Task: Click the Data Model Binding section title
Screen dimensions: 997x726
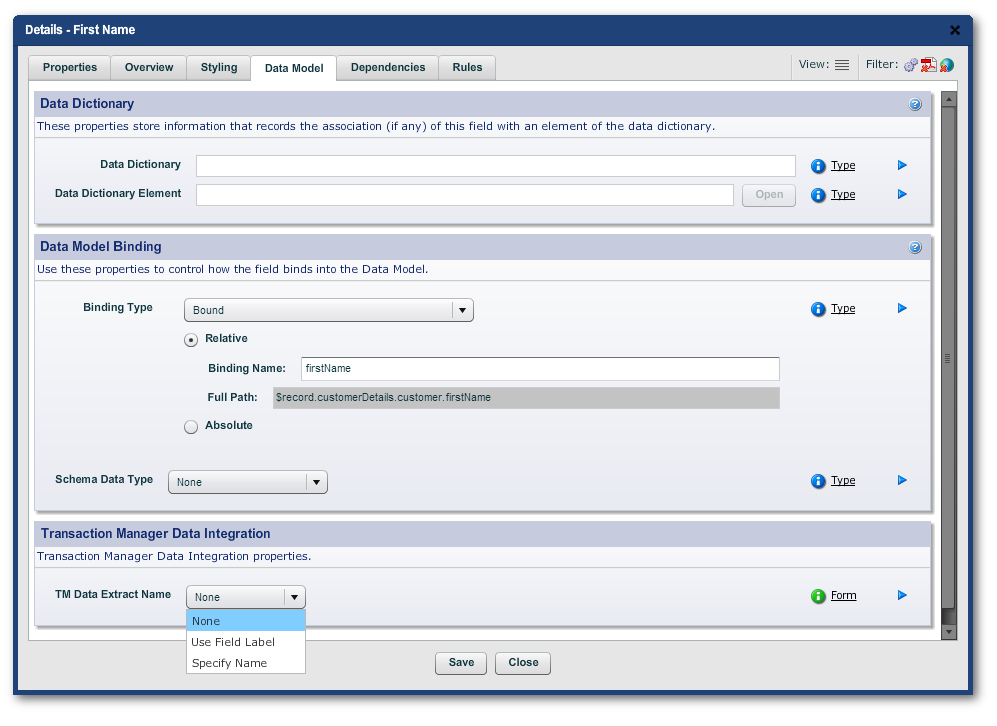Action: click(x=100, y=247)
